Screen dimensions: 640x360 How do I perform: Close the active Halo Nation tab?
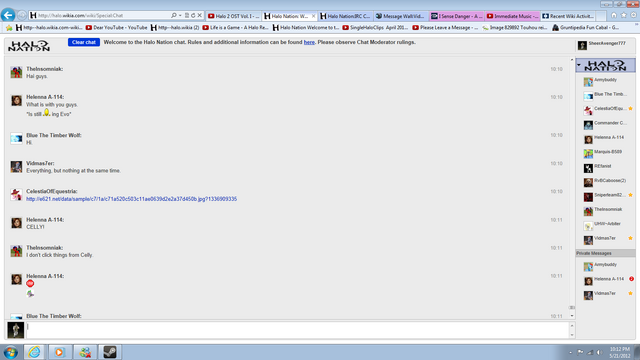[313, 16]
